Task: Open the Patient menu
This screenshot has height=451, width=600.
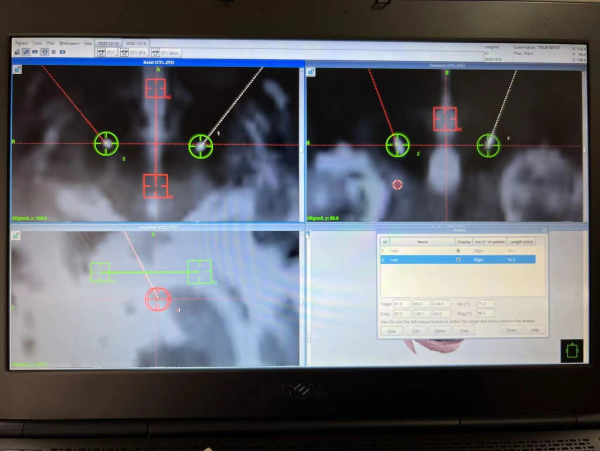Action: coord(21,43)
